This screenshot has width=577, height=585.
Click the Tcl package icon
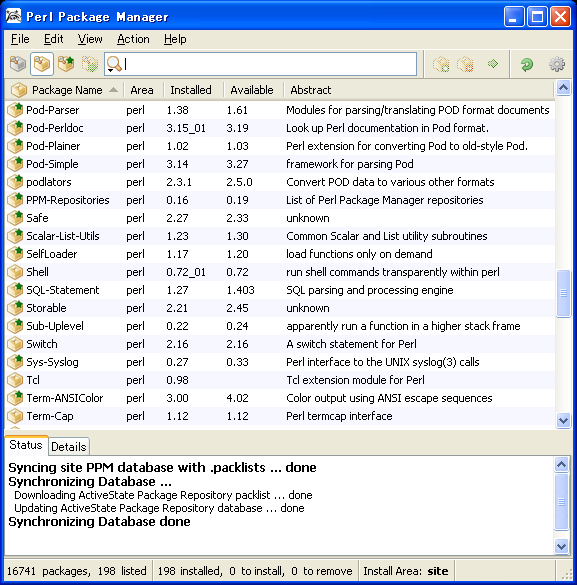tap(15, 380)
